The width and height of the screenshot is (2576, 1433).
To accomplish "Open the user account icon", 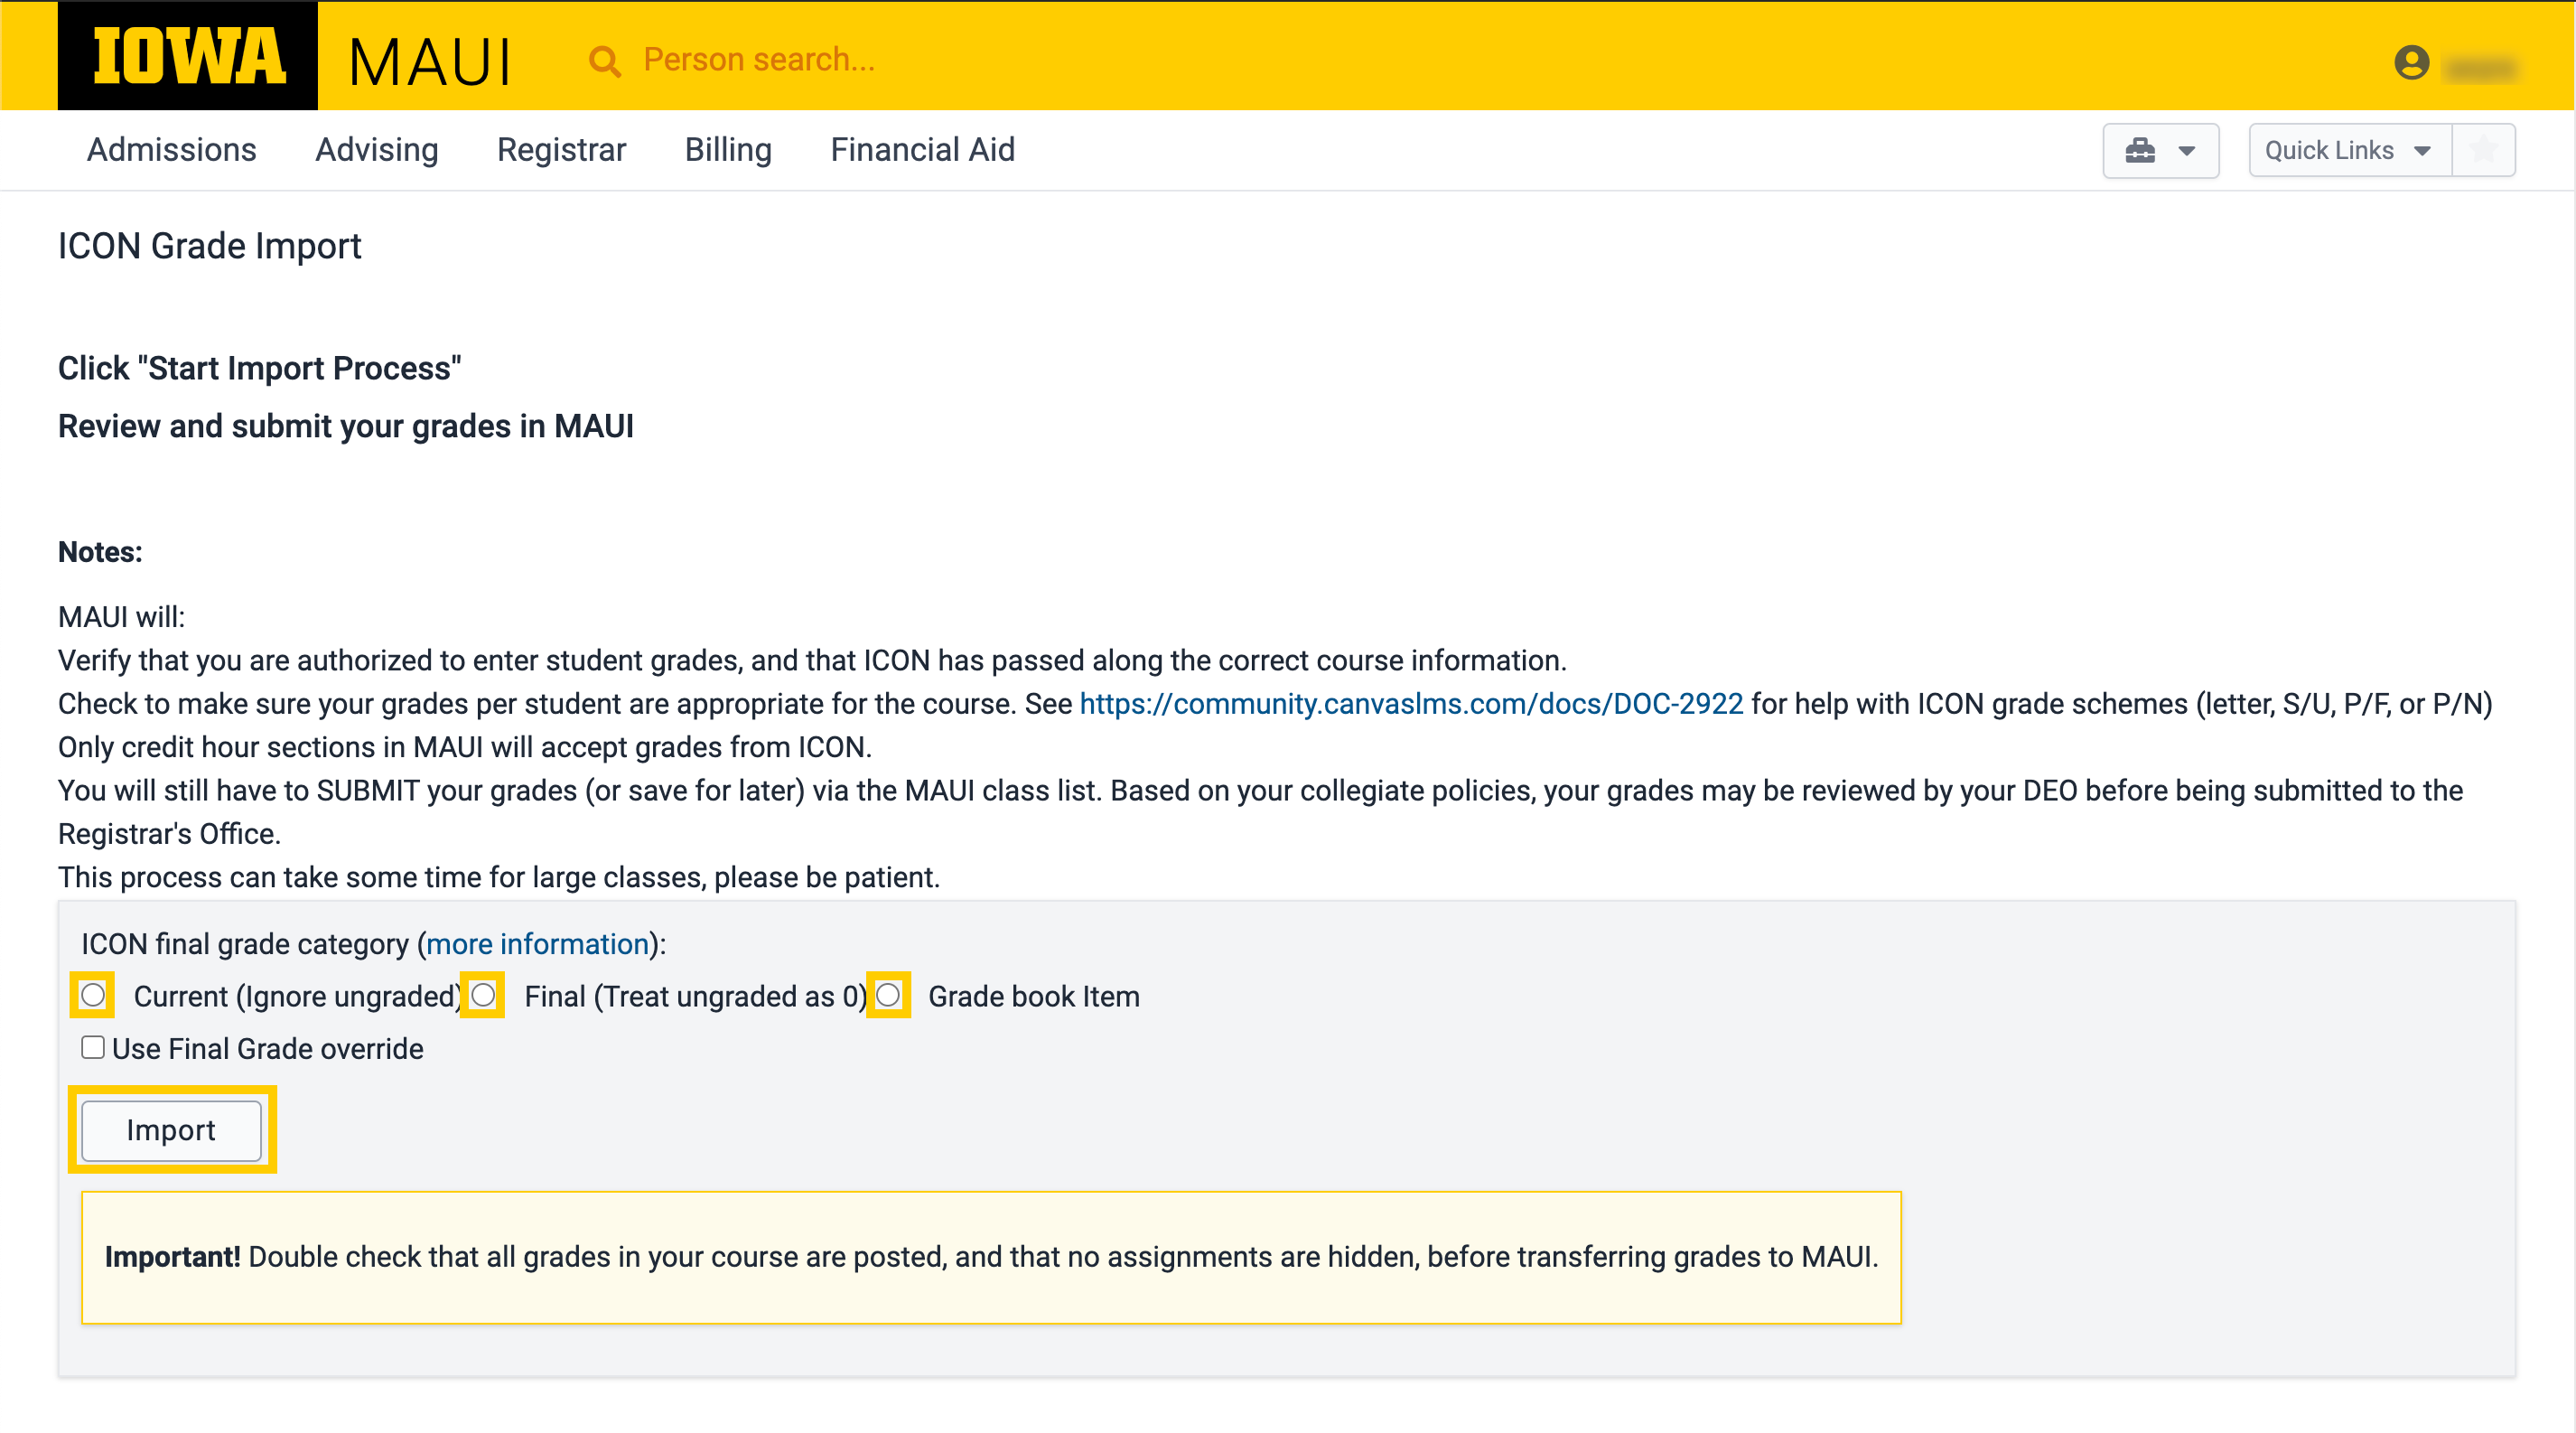I will click(x=2411, y=62).
